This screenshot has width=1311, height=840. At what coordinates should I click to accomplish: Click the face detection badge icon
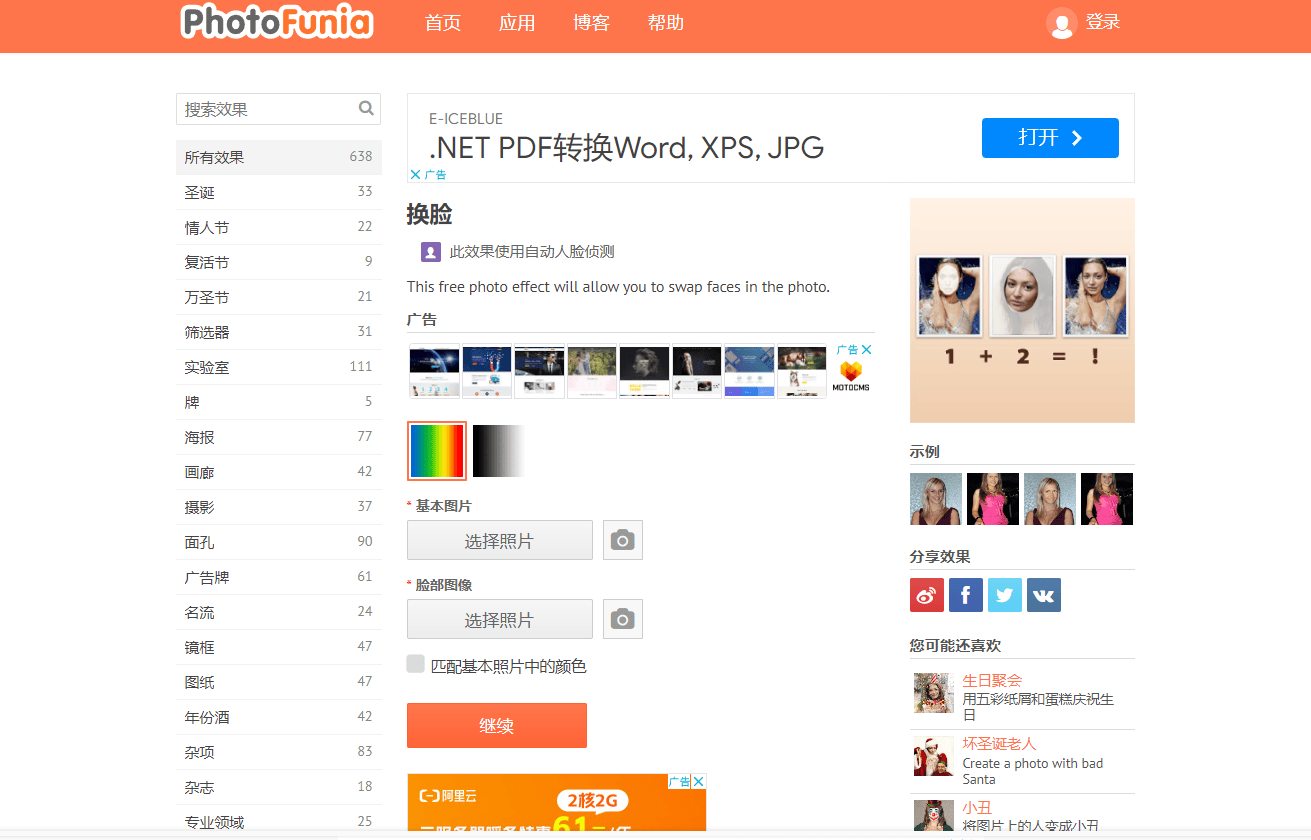[430, 251]
